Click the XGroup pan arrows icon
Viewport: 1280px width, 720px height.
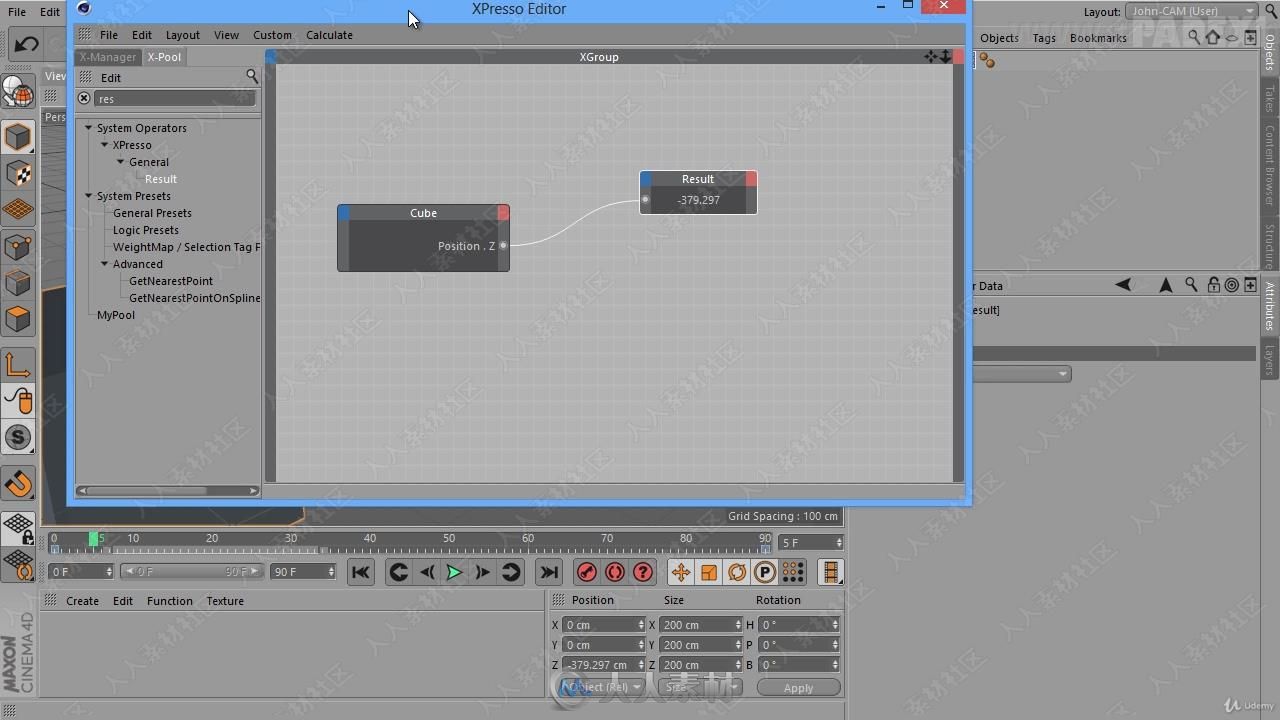[930, 57]
